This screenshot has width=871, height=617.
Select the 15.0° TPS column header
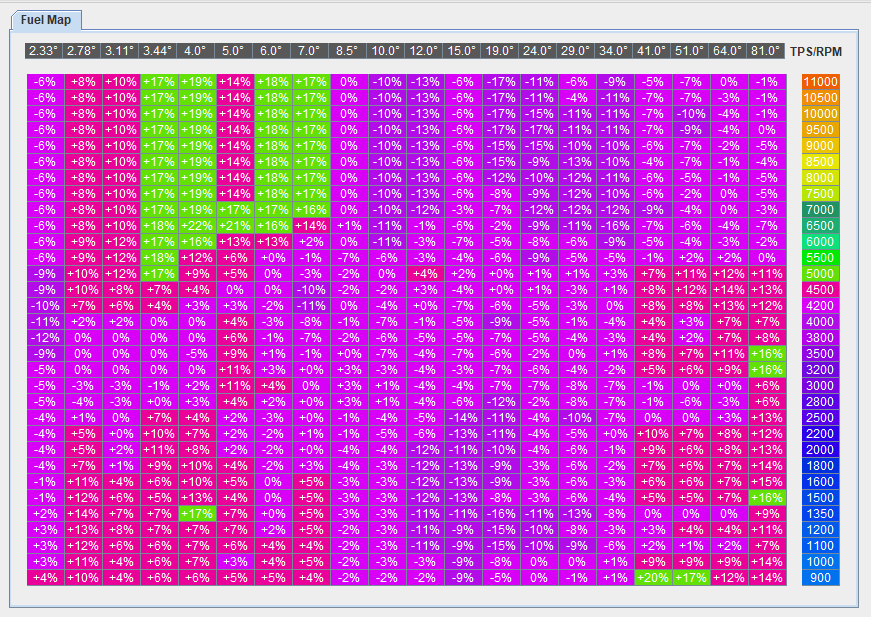[462, 51]
